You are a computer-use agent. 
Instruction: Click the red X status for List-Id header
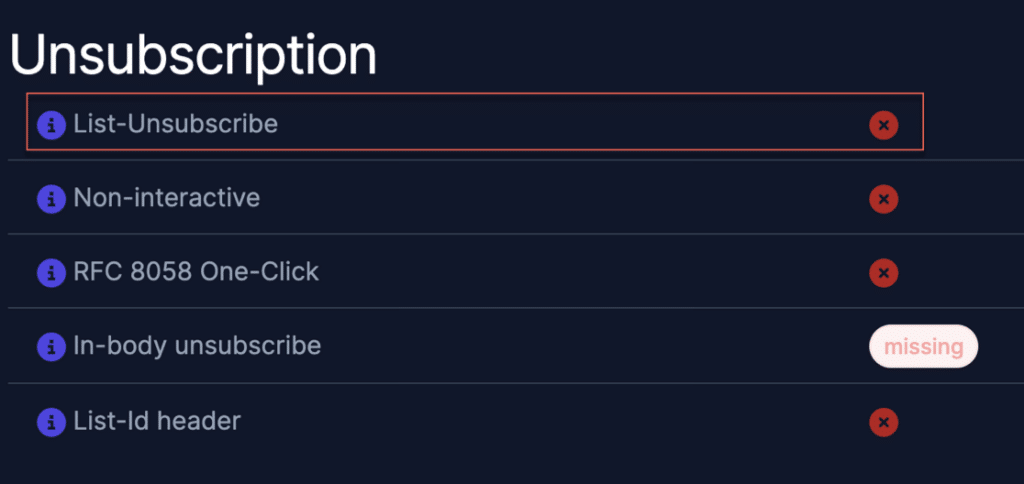coord(884,422)
